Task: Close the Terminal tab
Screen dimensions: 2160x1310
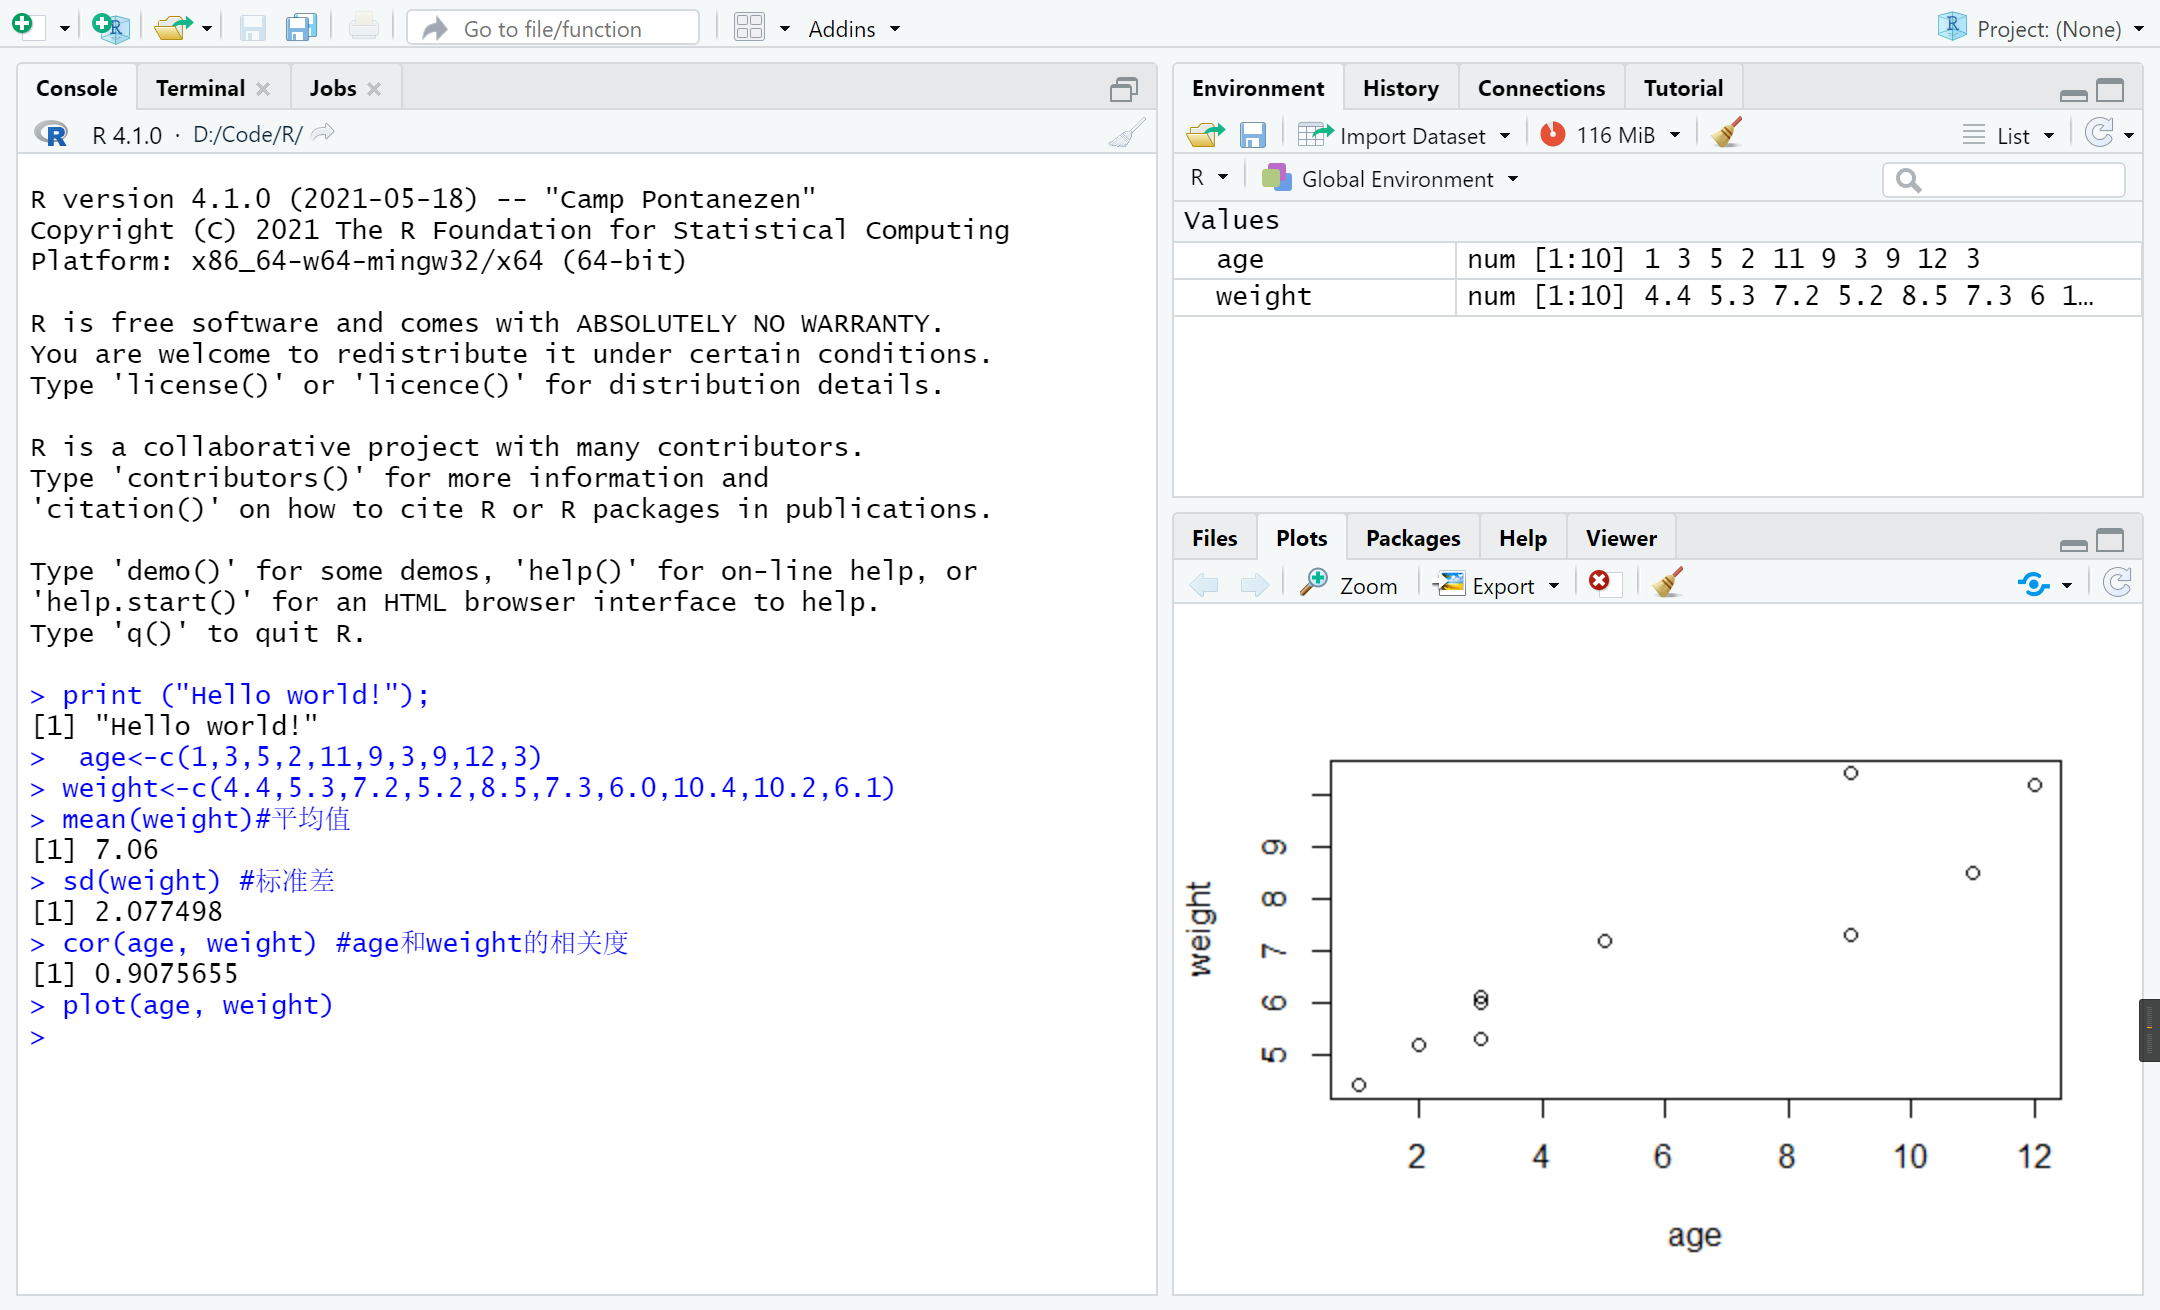Action: click(263, 89)
